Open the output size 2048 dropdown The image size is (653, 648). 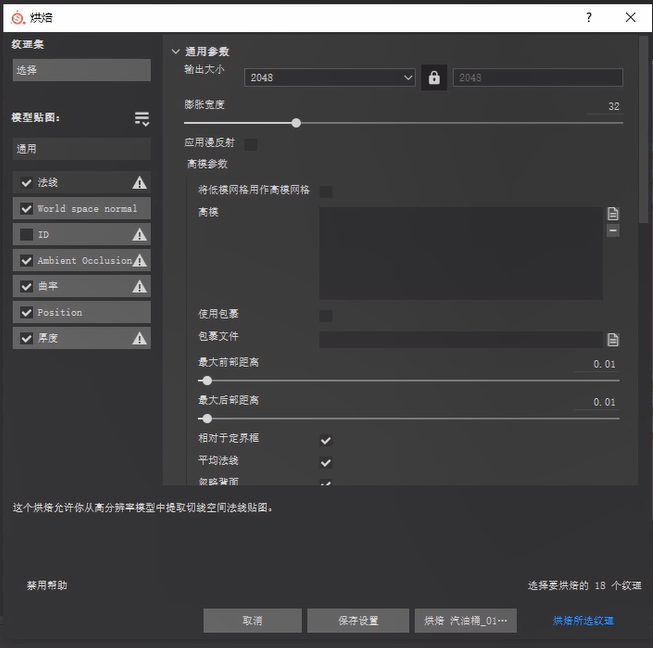click(x=329, y=78)
